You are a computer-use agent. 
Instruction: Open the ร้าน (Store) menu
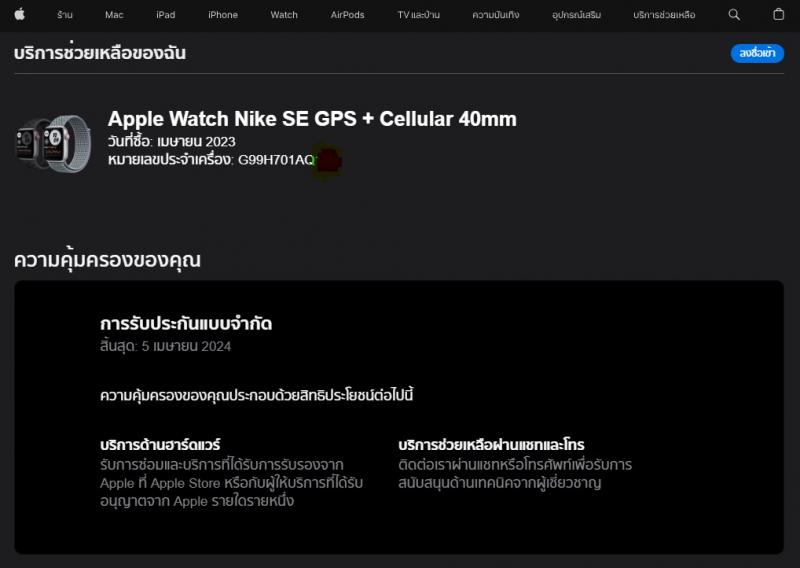65,15
